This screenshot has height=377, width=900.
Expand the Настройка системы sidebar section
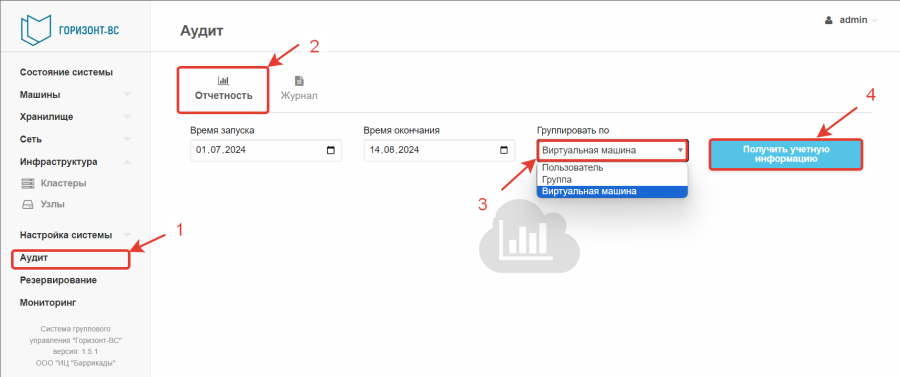(x=127, y=235)
